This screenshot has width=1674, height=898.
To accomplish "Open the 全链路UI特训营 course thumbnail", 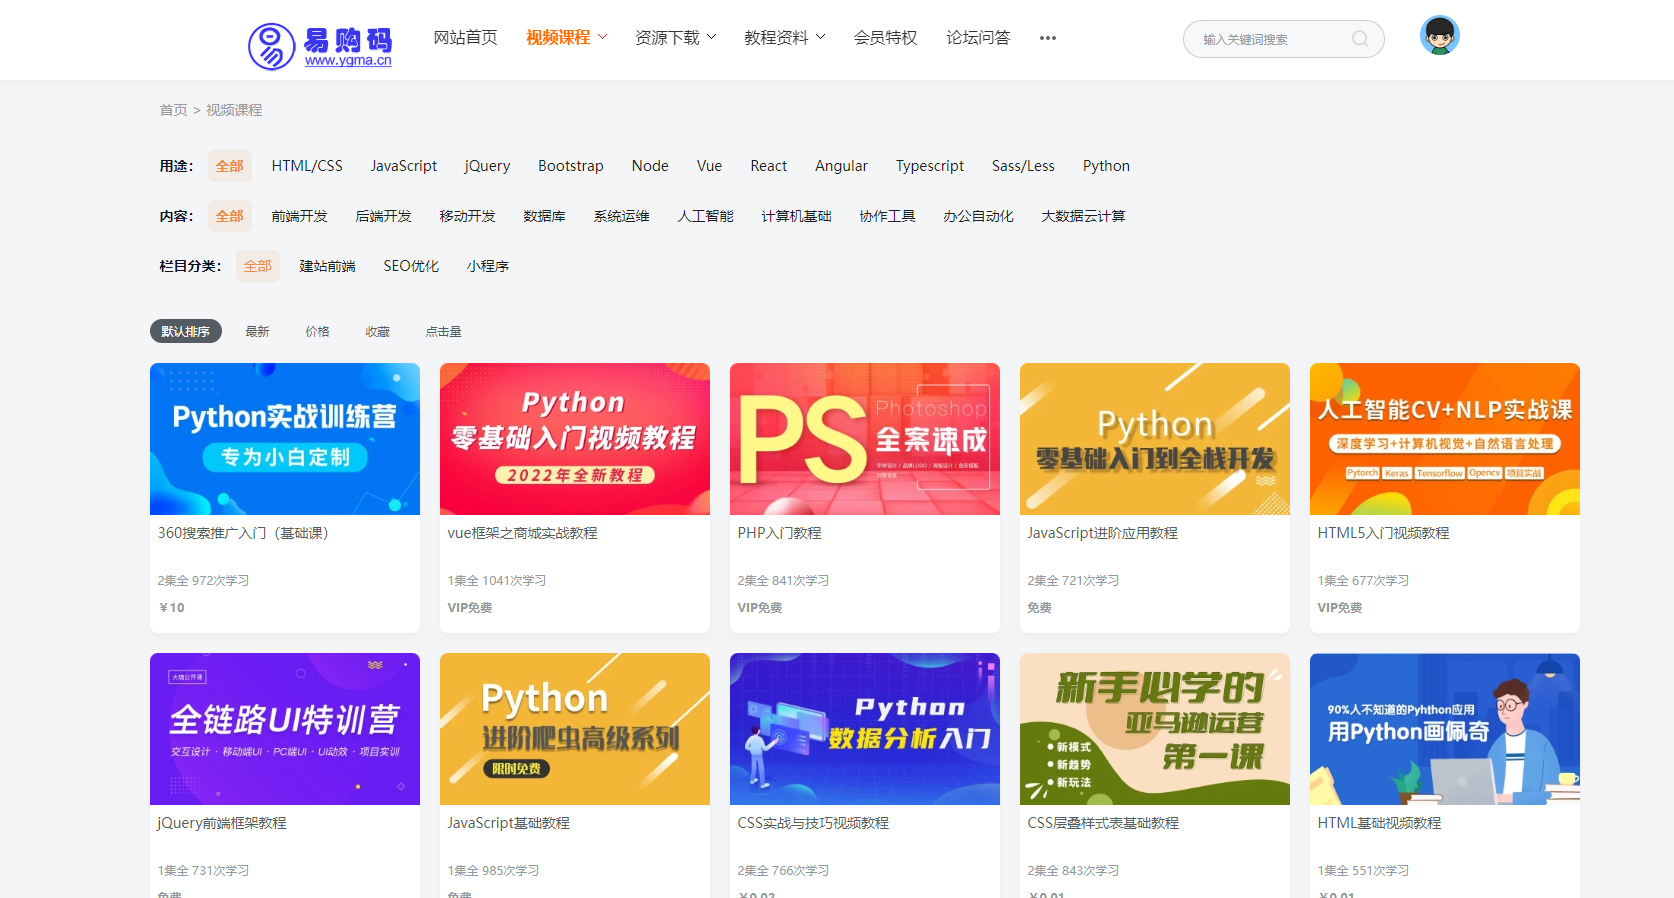I will [x=284, y=728].
